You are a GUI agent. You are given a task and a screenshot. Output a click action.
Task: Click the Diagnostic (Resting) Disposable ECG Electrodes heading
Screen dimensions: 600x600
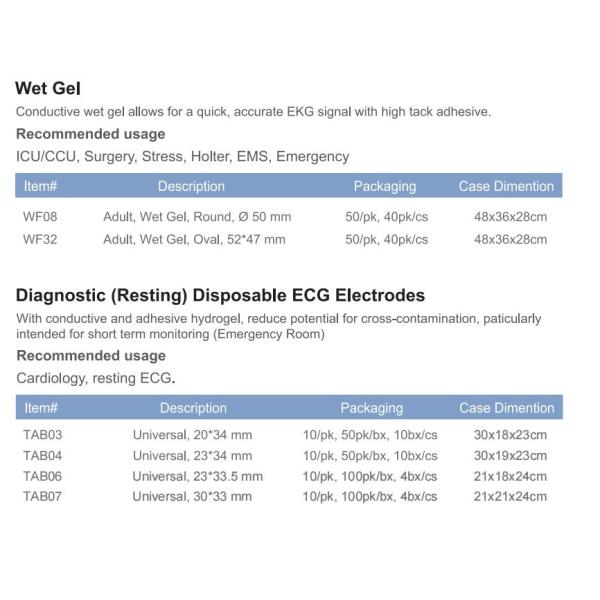pos(221,296)
